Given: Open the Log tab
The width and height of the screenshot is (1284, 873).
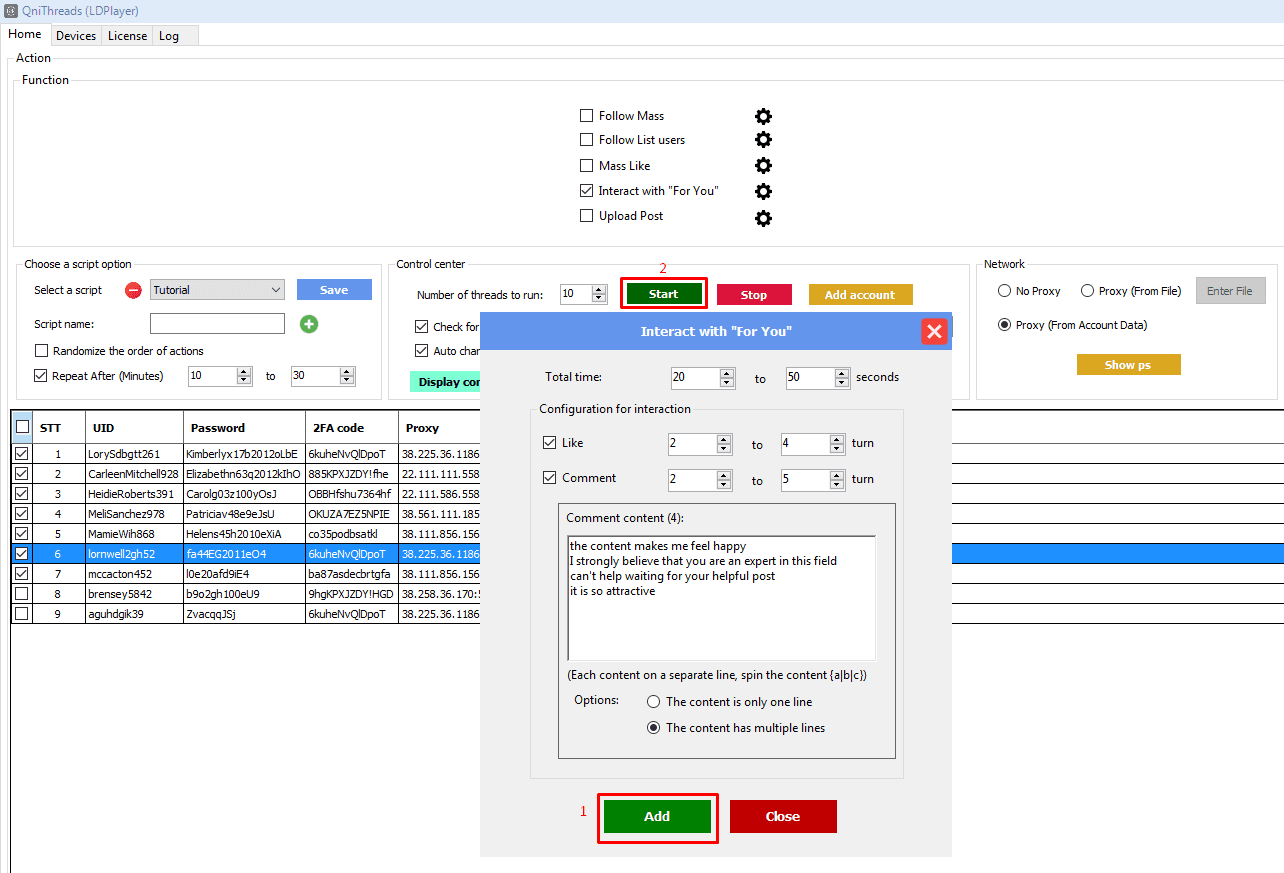Looking at the screenshot, I should [x=169, y=36].
